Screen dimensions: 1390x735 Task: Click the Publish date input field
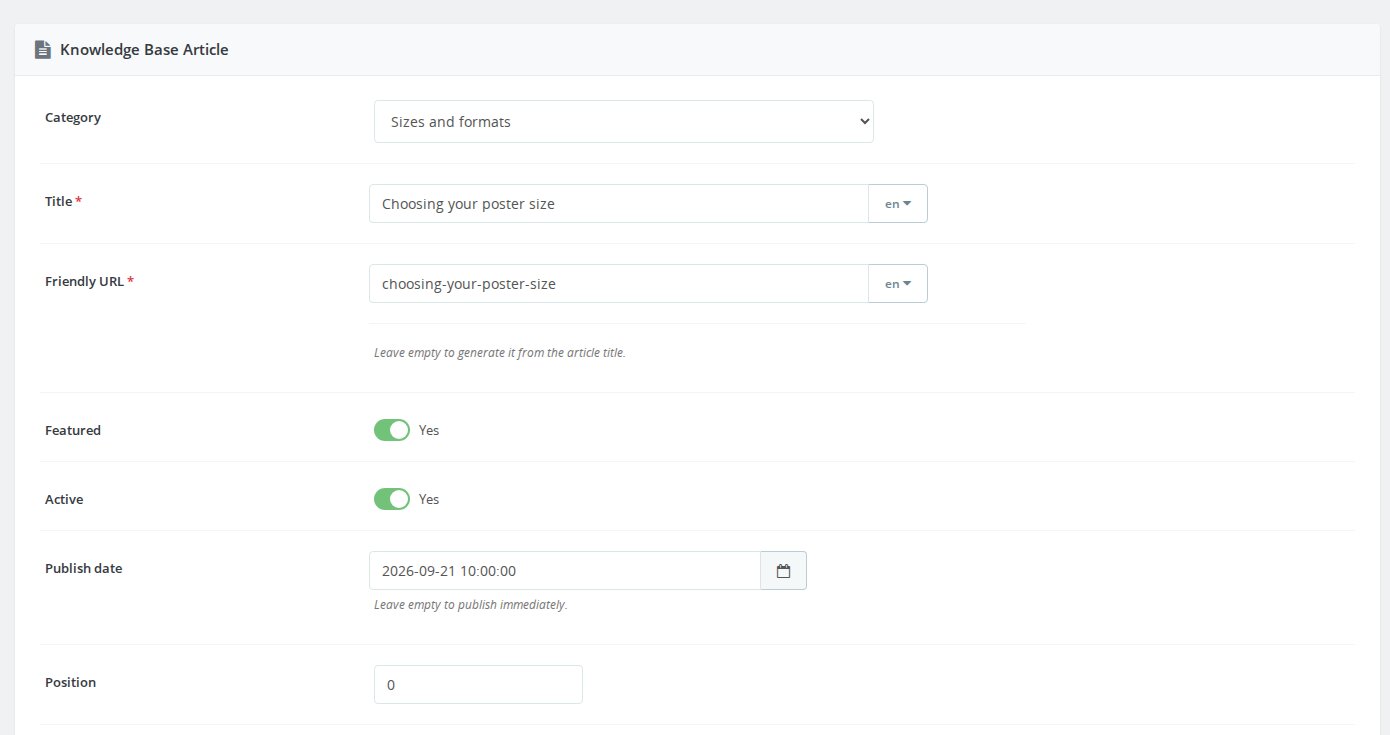click(x=565, y=571)
